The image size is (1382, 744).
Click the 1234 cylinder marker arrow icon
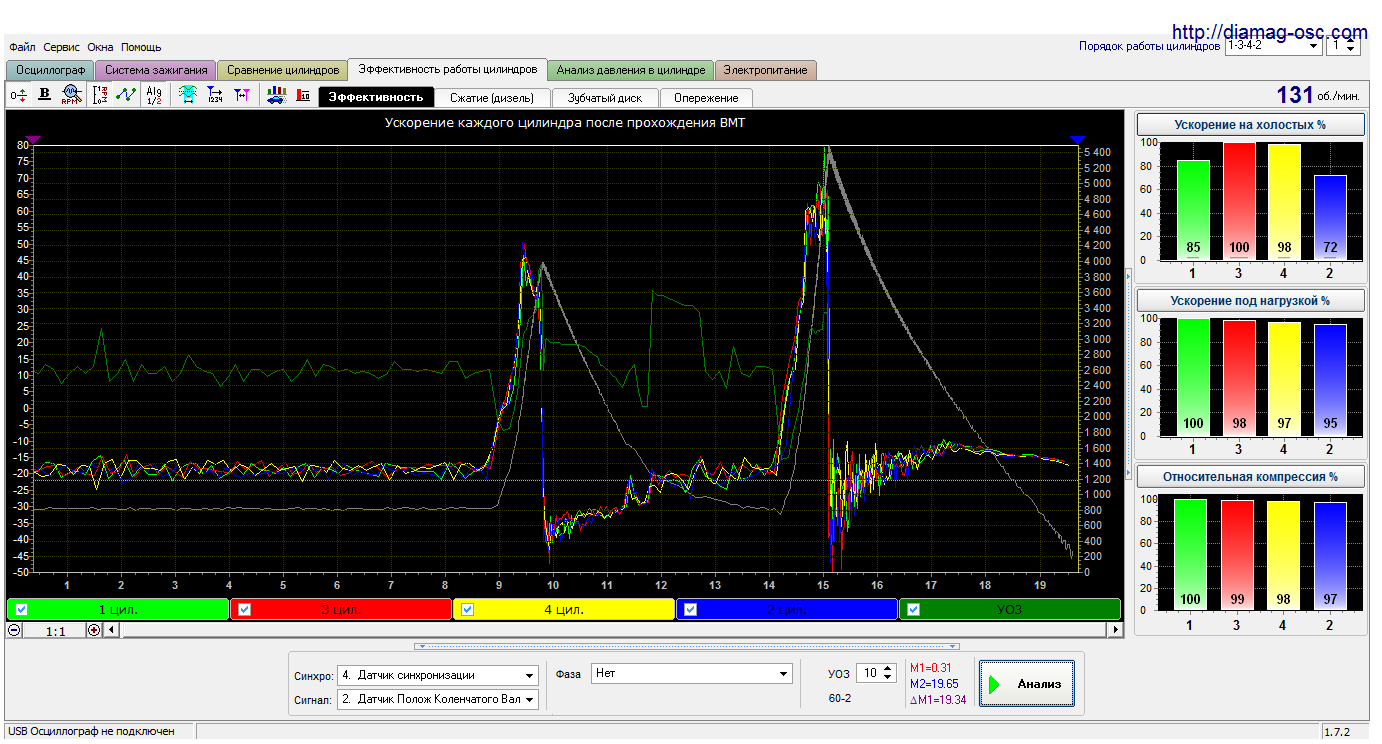coord(214,95)
